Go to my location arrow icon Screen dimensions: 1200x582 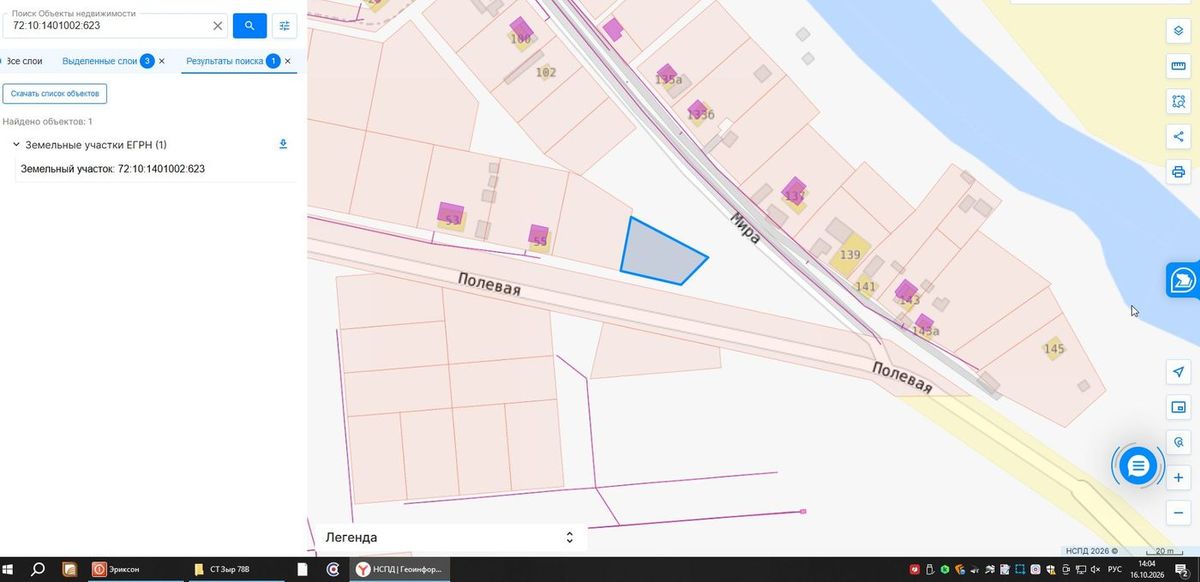1178,372
